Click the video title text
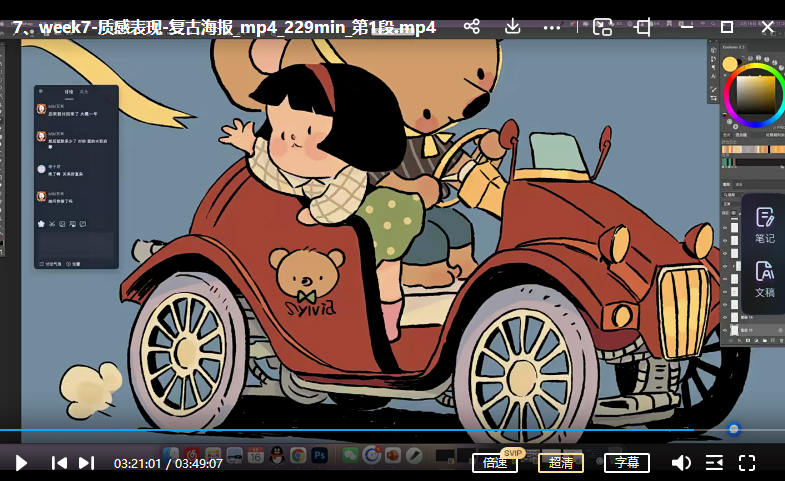Viewport: 785px width, 481px height. click(x=225, y=27)
